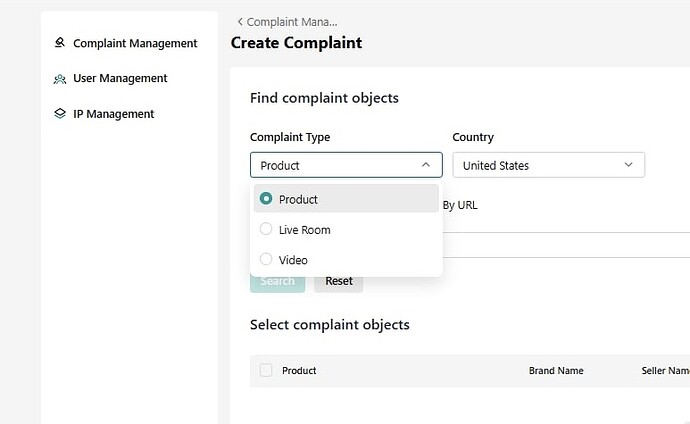Viewport: 690px width, 424px height.
Task: Click the Brand Name column header
Action: coord(556,371)
